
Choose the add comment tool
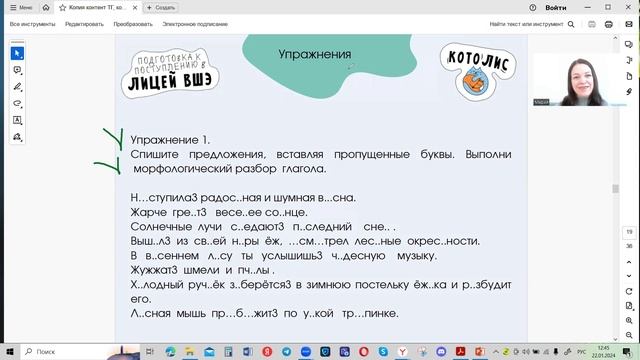(17, 70)
